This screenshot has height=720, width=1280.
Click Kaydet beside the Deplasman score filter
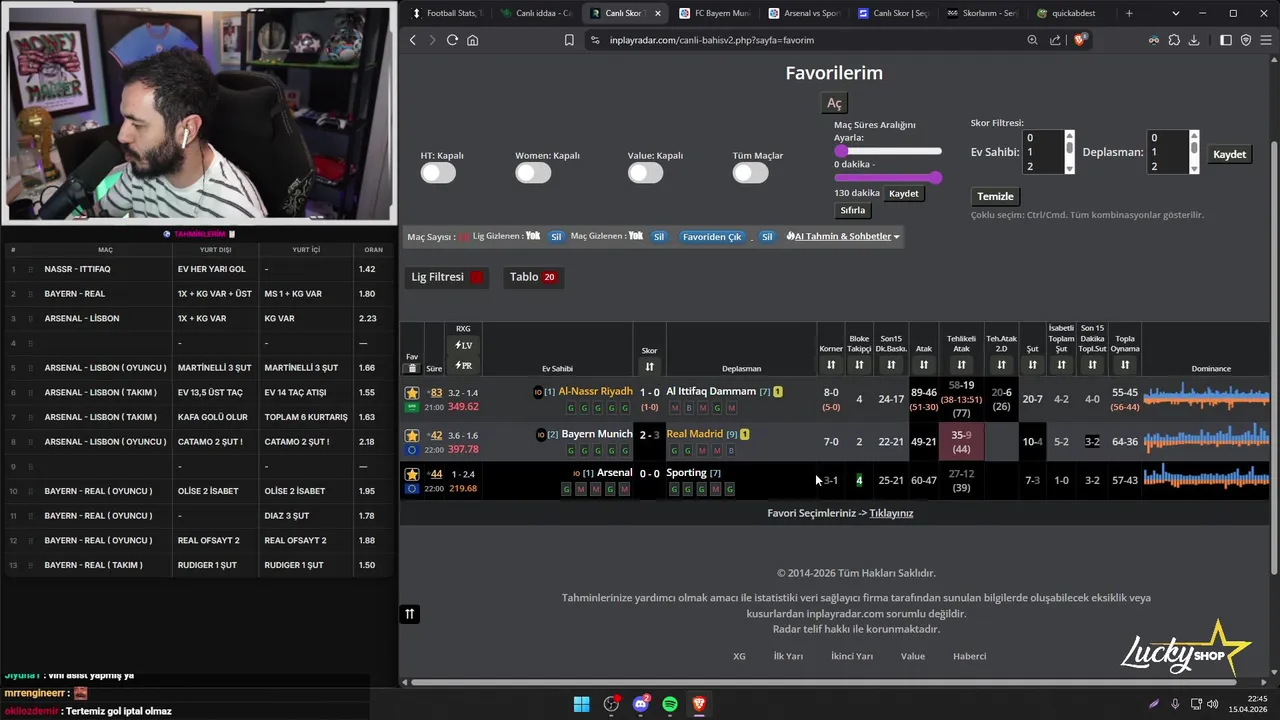(1229, 154)
